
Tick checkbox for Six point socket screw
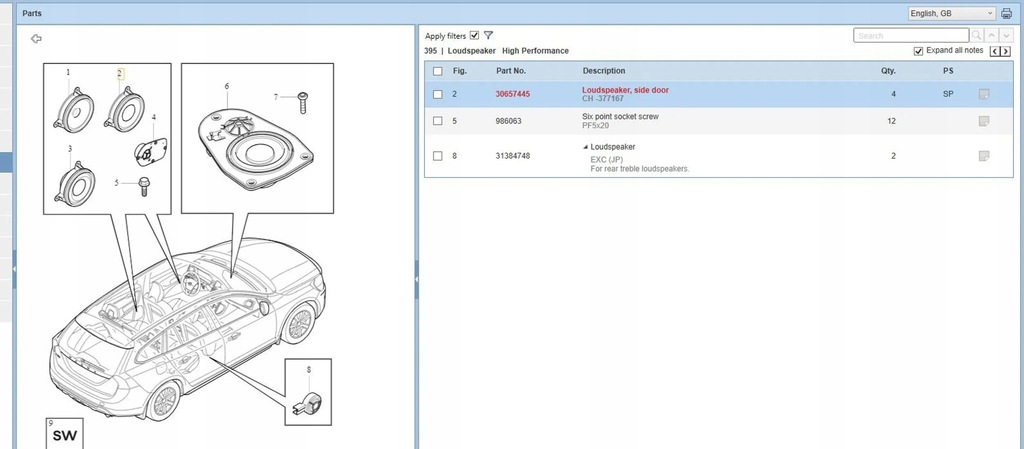point(438,121)
